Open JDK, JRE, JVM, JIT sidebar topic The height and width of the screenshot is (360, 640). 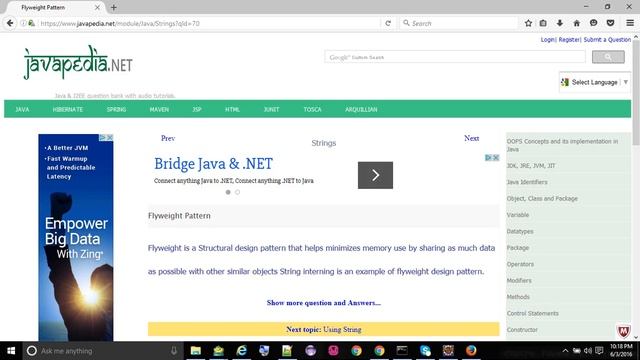coord(531,166)
